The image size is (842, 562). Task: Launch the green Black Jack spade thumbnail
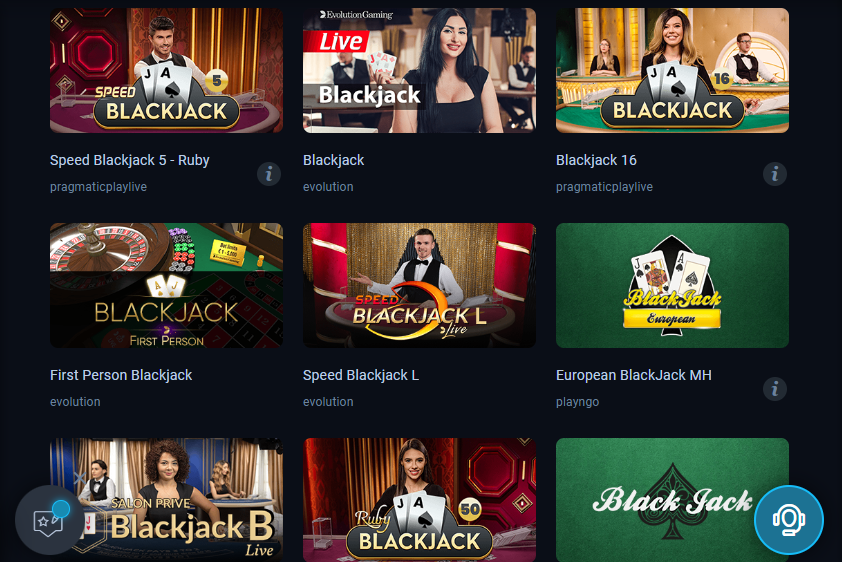(x=672, y=500)
